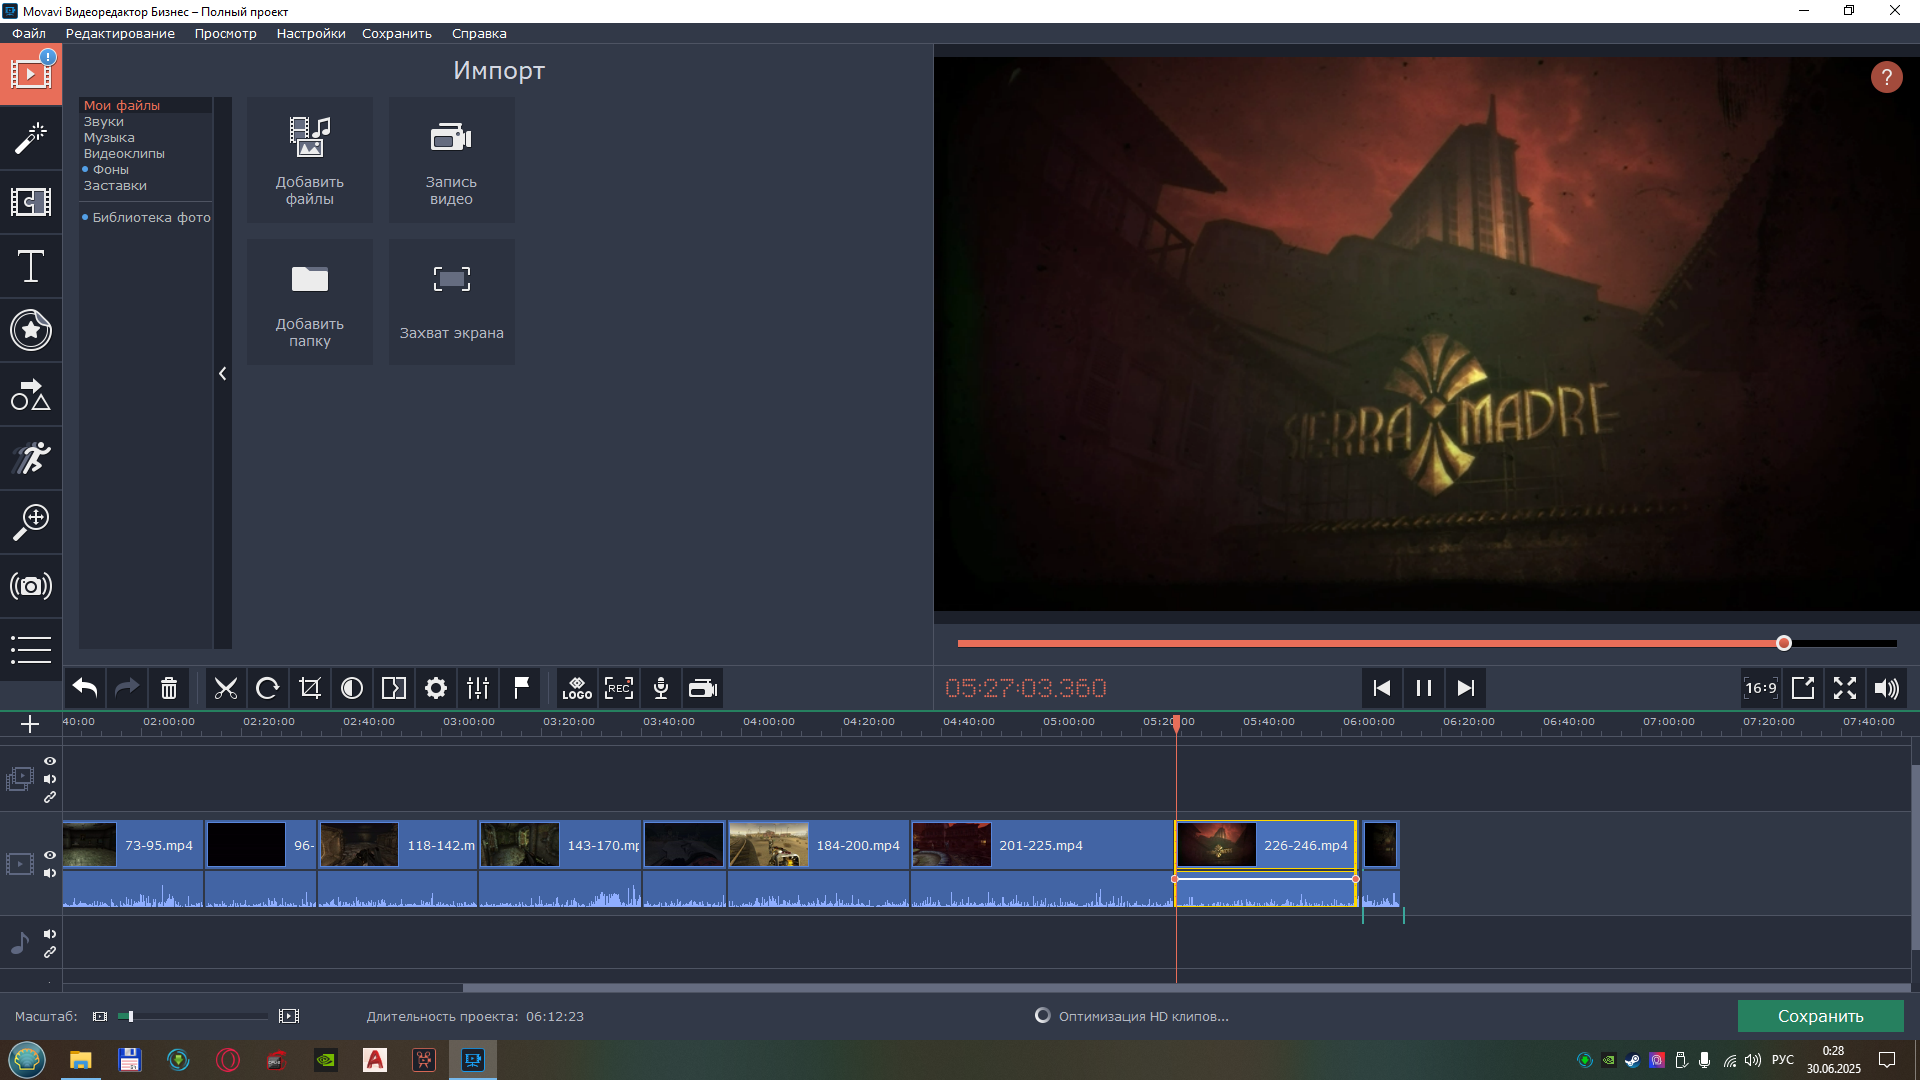The image size is (1920, 1080).
Task: Delete selected clip with trash icon
Action: pyautogui.click(x=169, y=688)
